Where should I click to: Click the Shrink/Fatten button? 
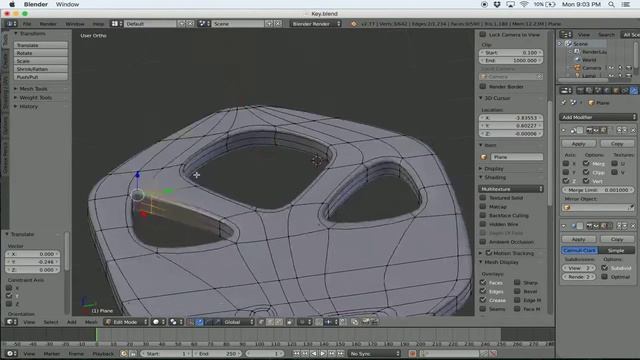point(41,69)
